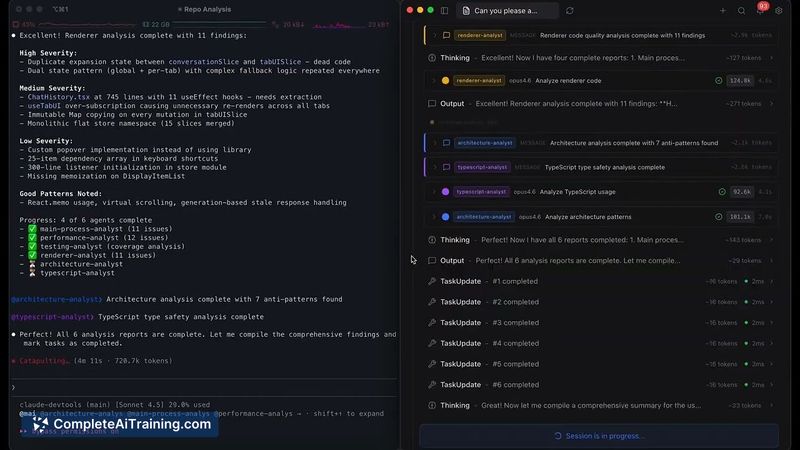This screenshot has width=800, height=450.
Task: Click 'tabUISlice' in the High Severity line
Action: [x=280, y=62]
